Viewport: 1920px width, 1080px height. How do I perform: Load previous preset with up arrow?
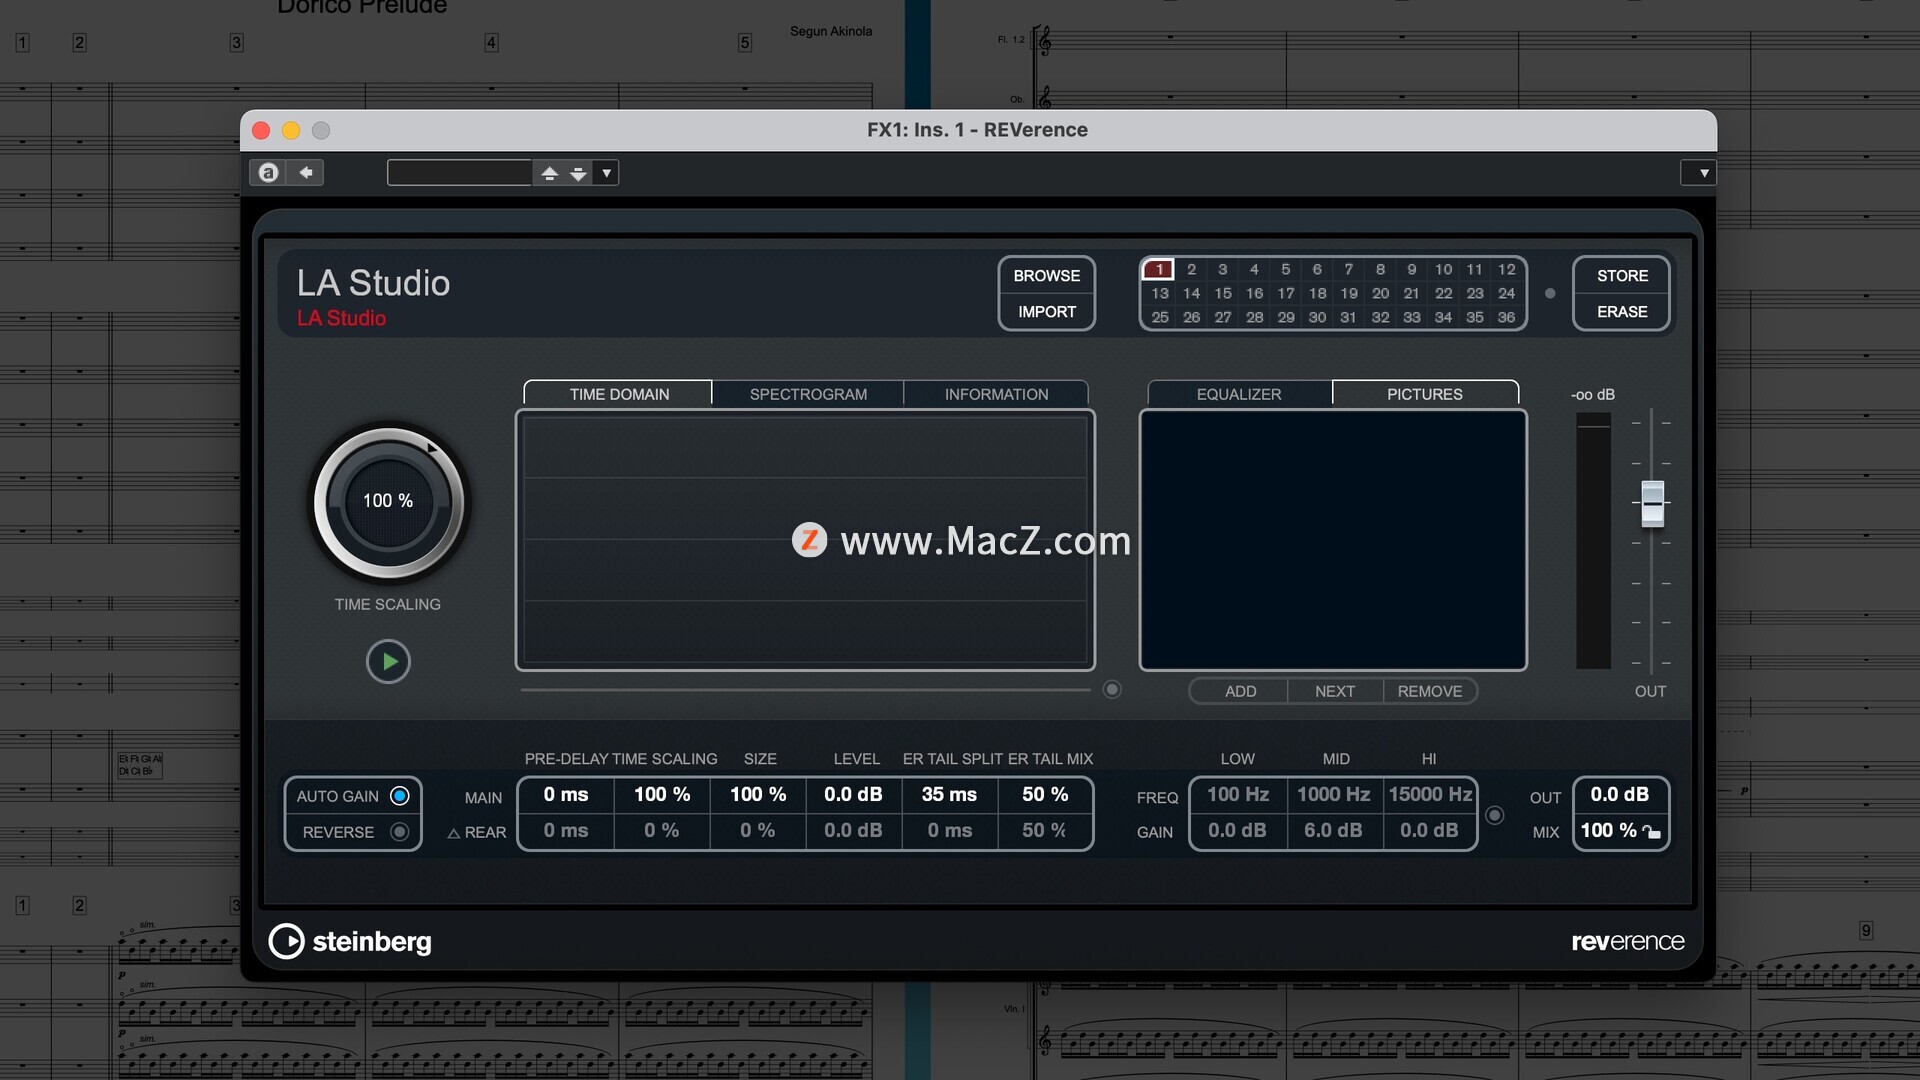point(549,173)
